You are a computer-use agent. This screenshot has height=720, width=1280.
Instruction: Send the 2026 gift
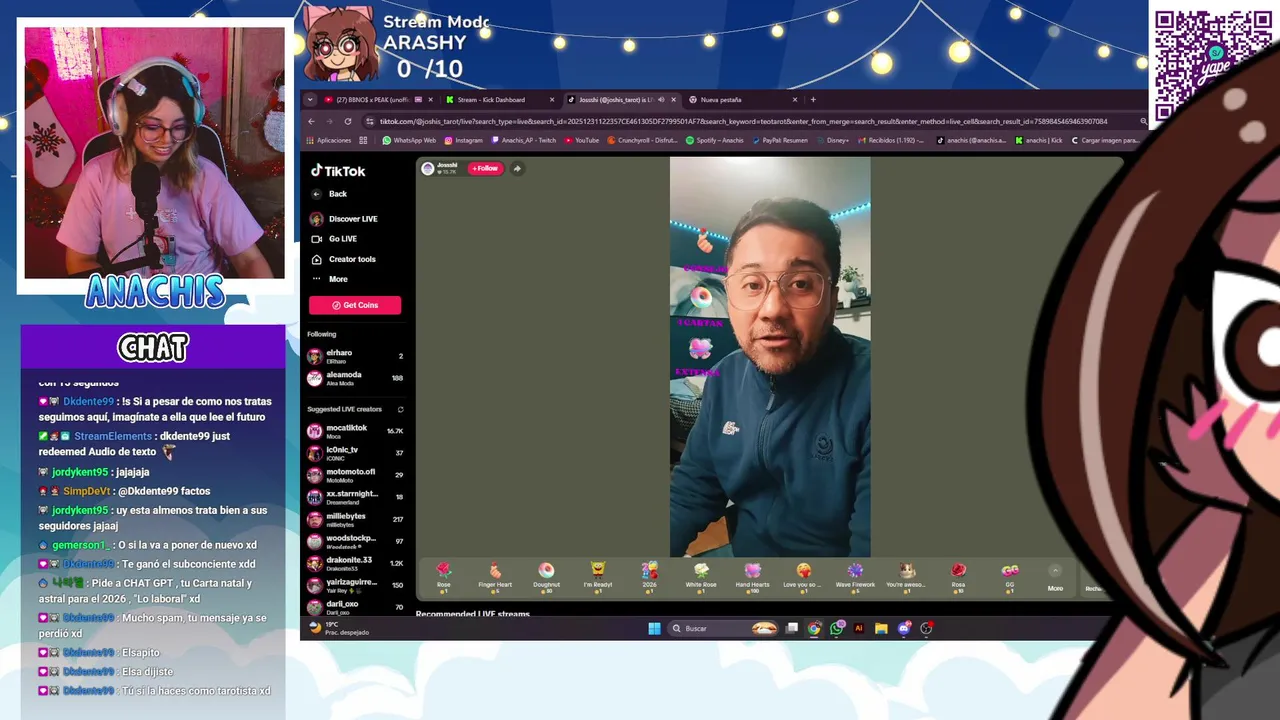pyautogui.click(x=649, y=577)
